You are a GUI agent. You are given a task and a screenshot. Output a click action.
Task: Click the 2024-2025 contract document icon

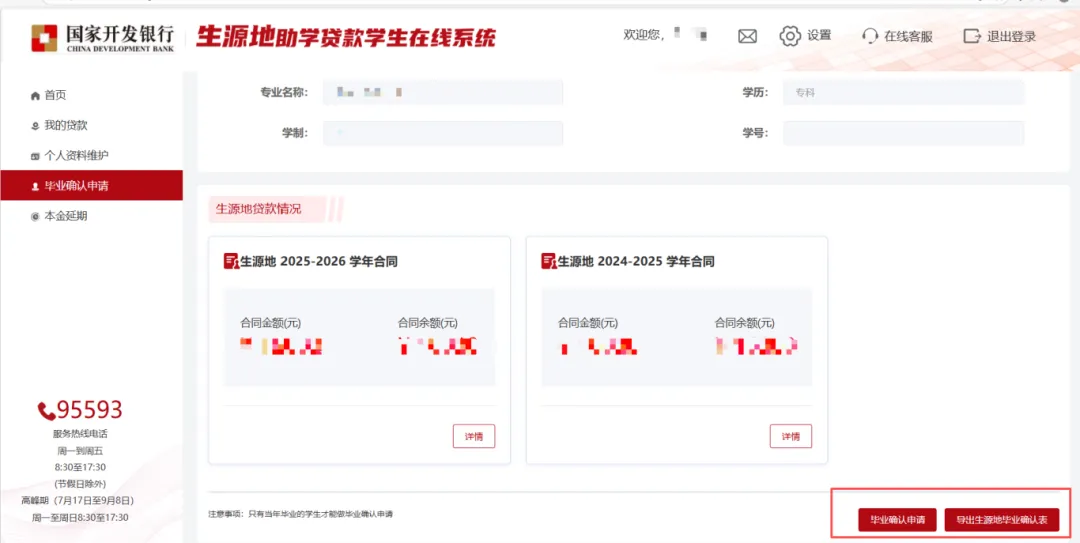pos(548,261)
